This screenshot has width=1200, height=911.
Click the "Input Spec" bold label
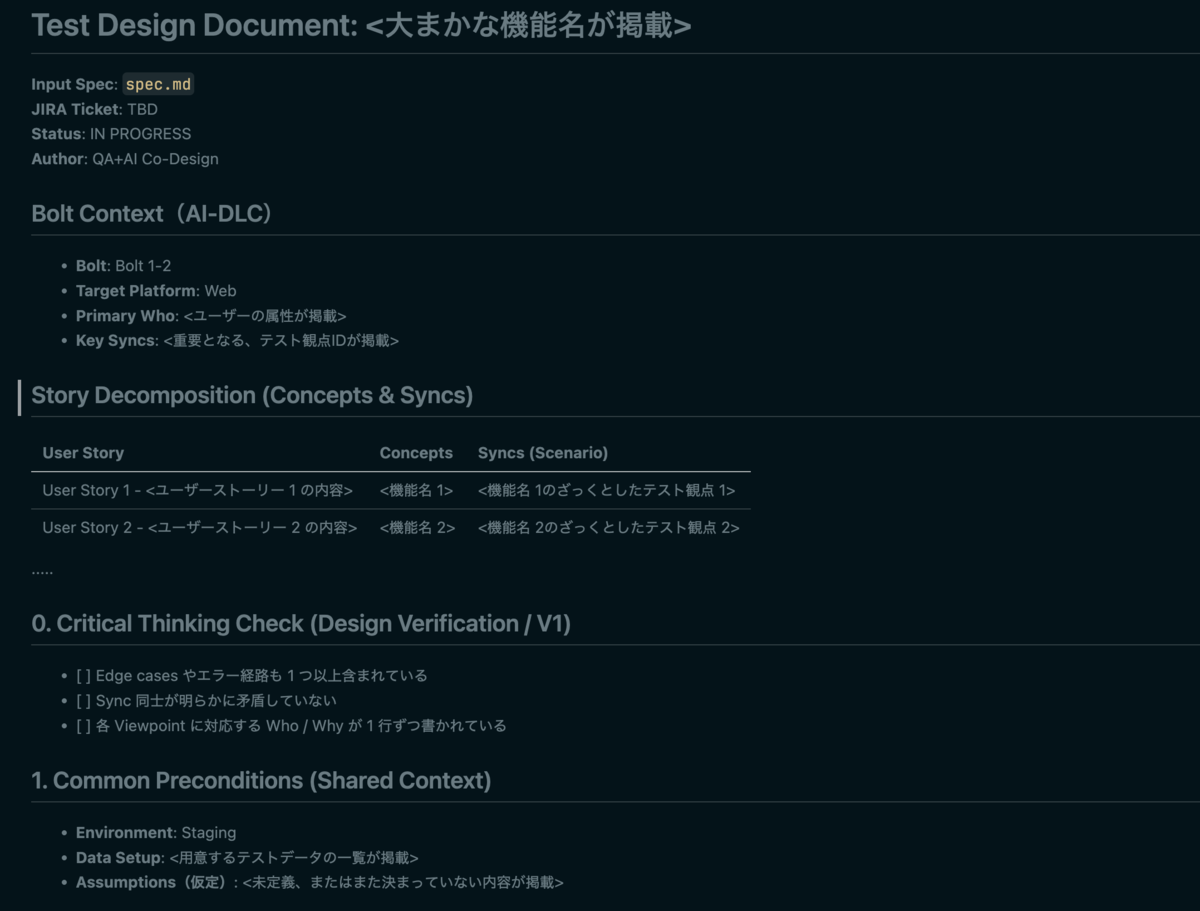[x=74, y=85]
